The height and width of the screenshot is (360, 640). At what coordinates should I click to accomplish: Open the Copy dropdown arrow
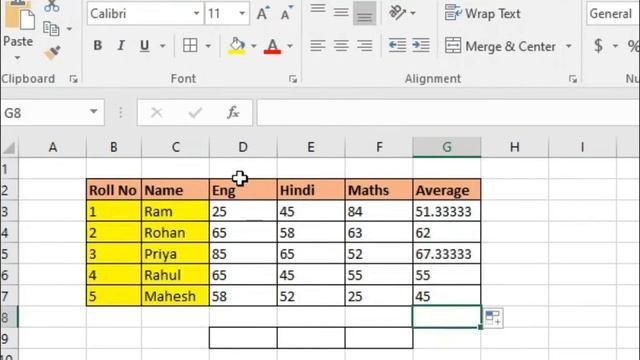69,29
